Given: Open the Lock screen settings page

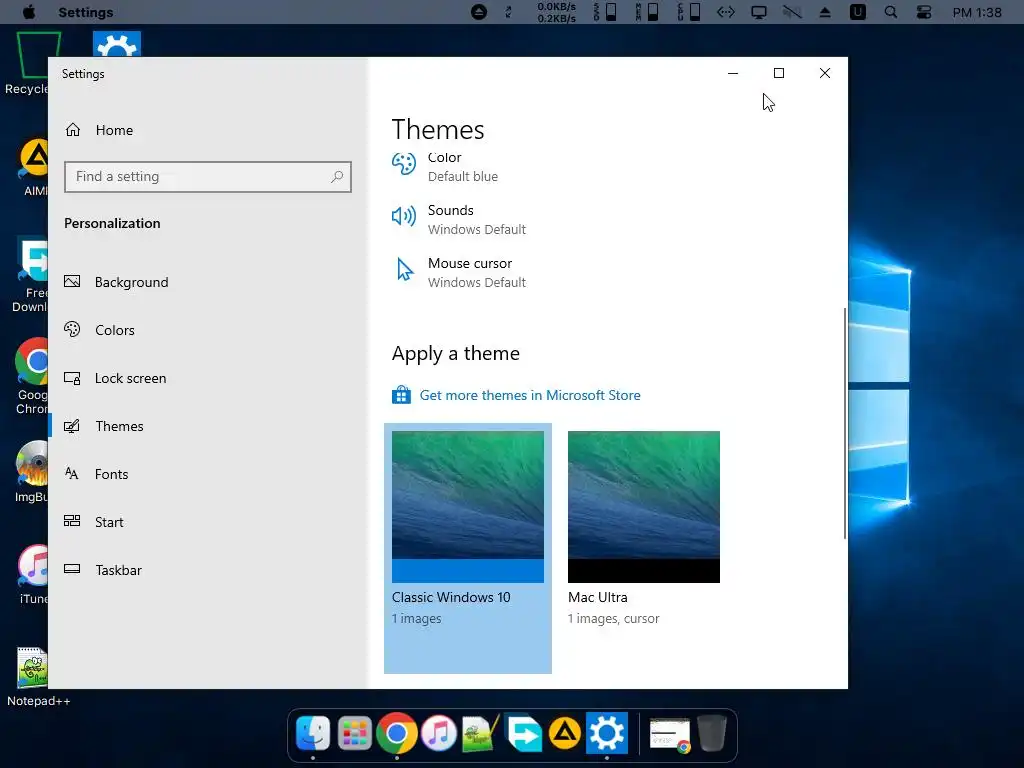Looking at the screenshot, I should (131, 378).
